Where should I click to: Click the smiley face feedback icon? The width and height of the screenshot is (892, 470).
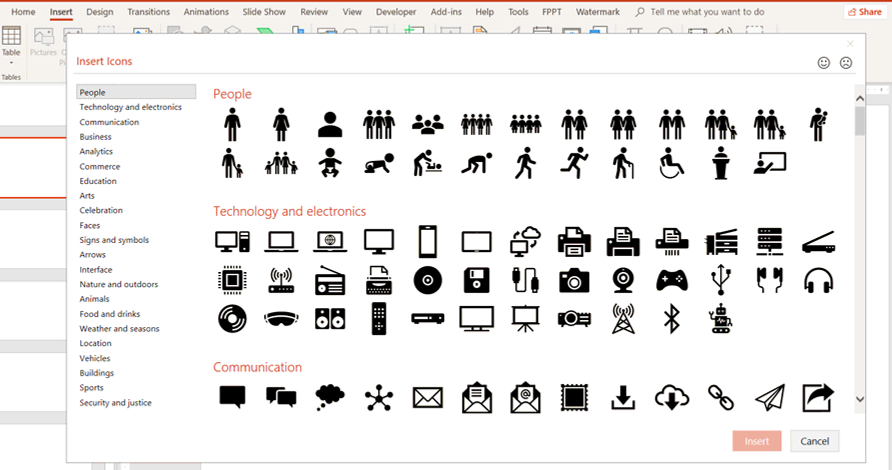pyautogui.click(x=824, y=62)
